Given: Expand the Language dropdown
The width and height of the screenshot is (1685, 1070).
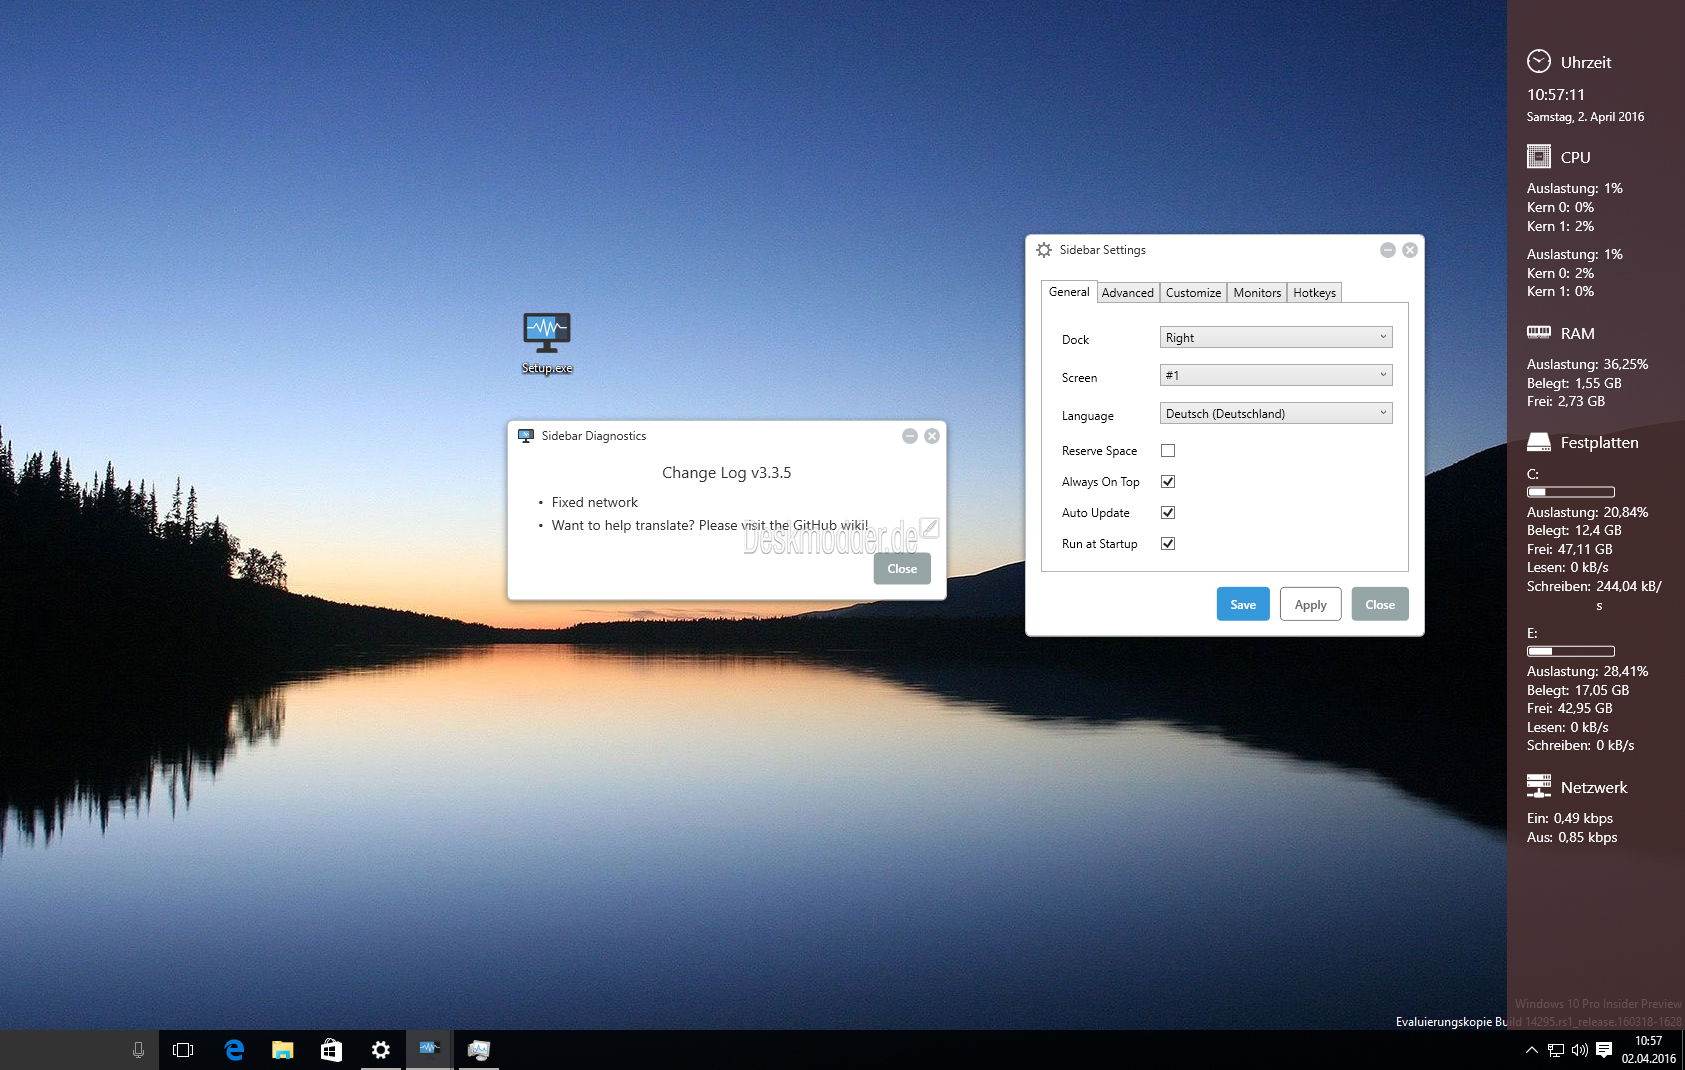Looking at the screenshot, I should click(x=1276, y=414).
